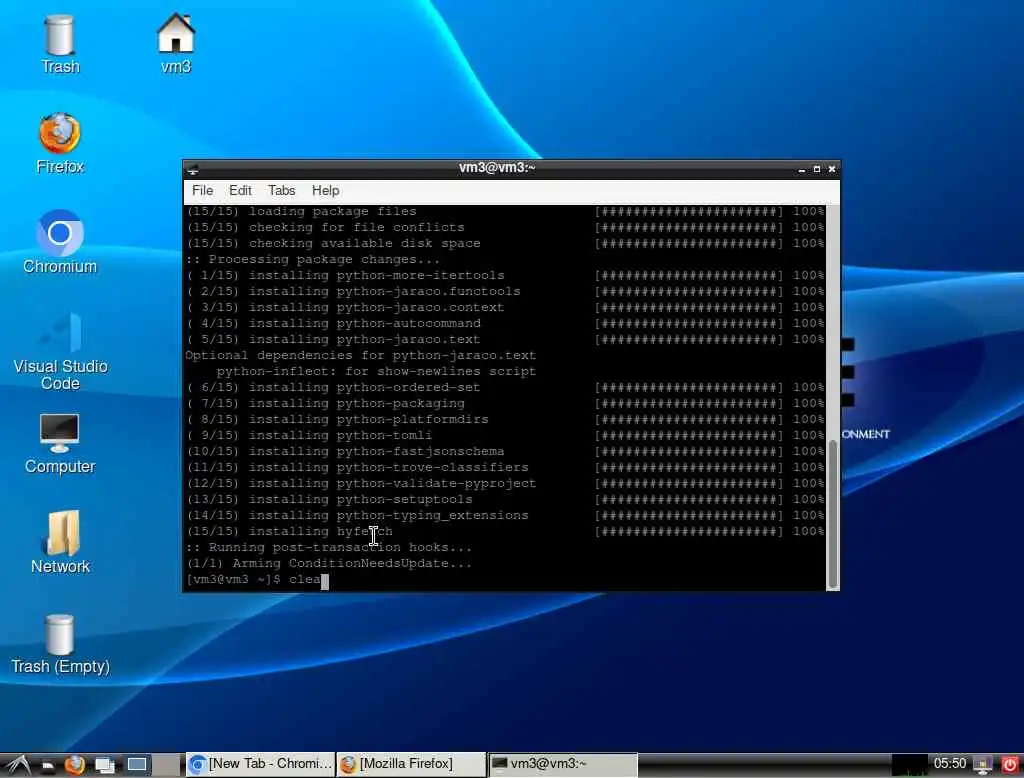Click the CPU usage monitor in the taskbar
The width and height of the screenshot is (1024, 778).
(909, 764)
